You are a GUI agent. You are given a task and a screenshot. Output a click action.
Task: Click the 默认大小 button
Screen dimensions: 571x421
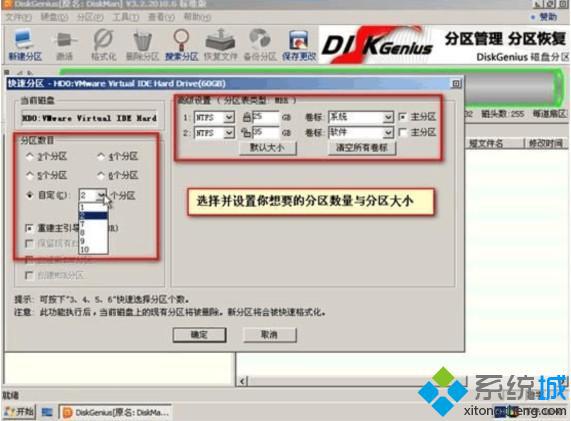tap(268, 148)
